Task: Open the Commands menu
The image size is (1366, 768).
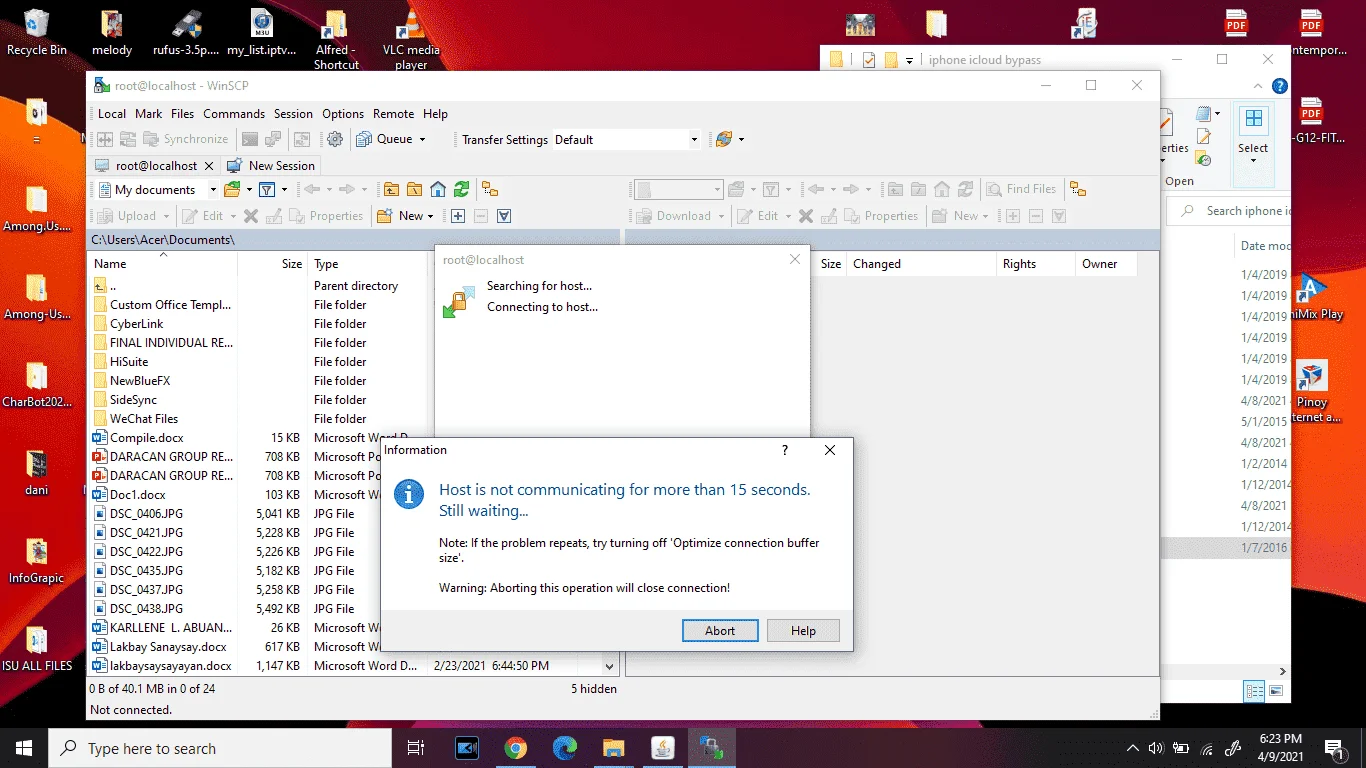Action: click(x=234, y=114)
